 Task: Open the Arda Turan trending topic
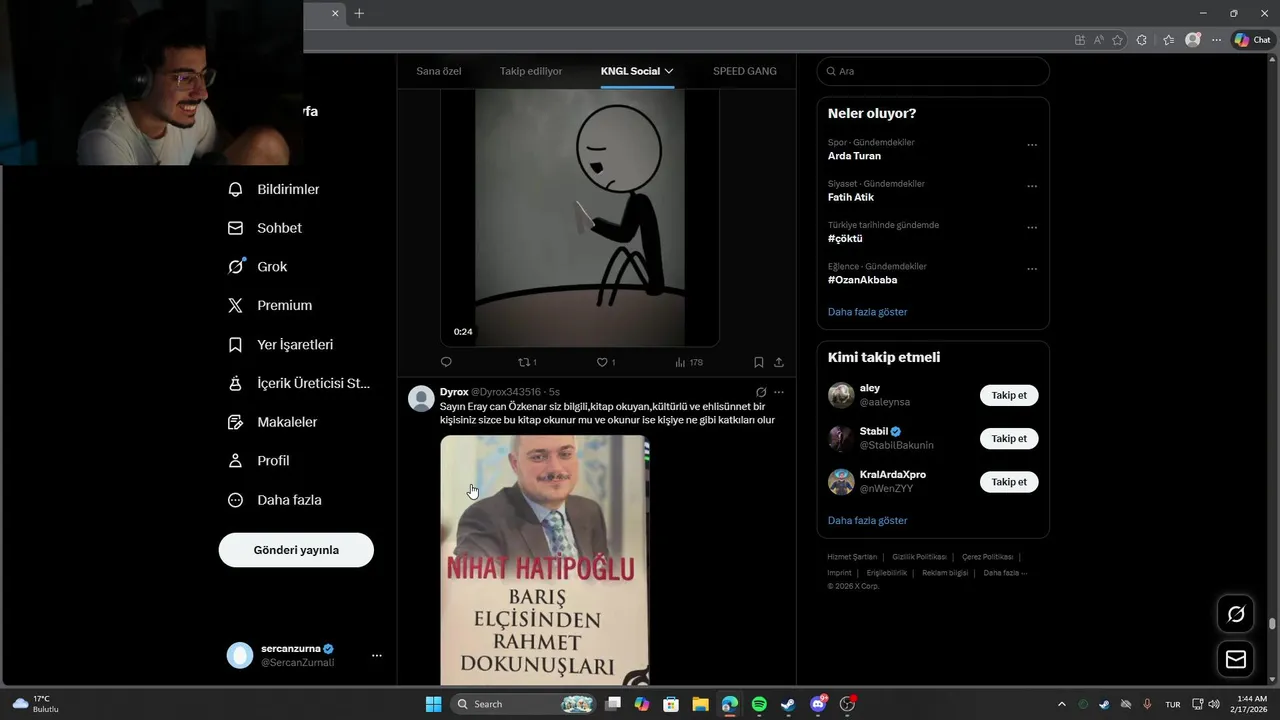pos(854,156)
